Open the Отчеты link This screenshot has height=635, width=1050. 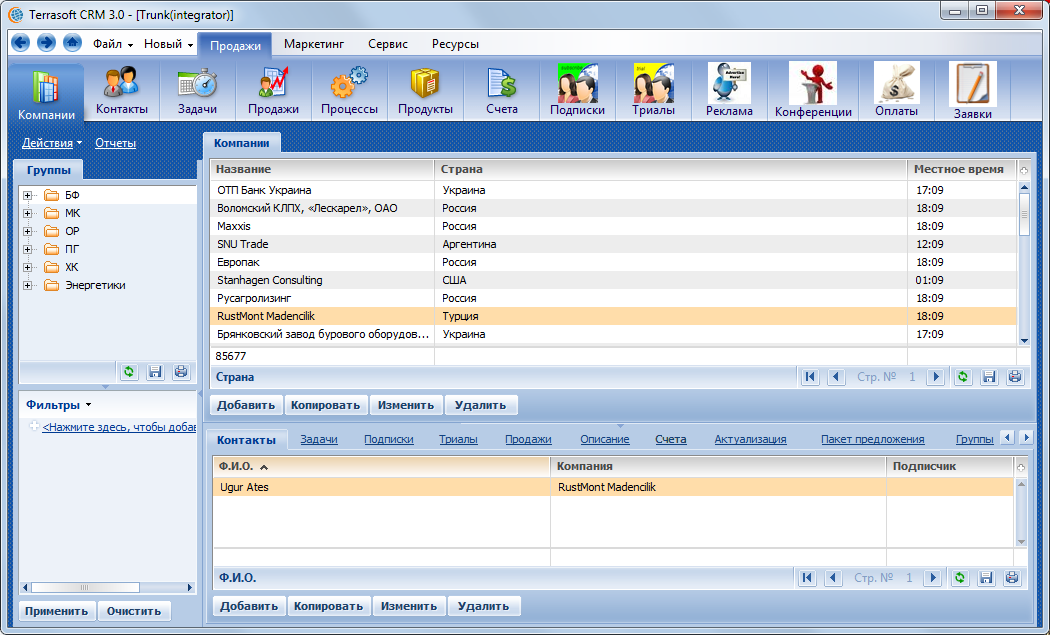click(x=115, y=143)
